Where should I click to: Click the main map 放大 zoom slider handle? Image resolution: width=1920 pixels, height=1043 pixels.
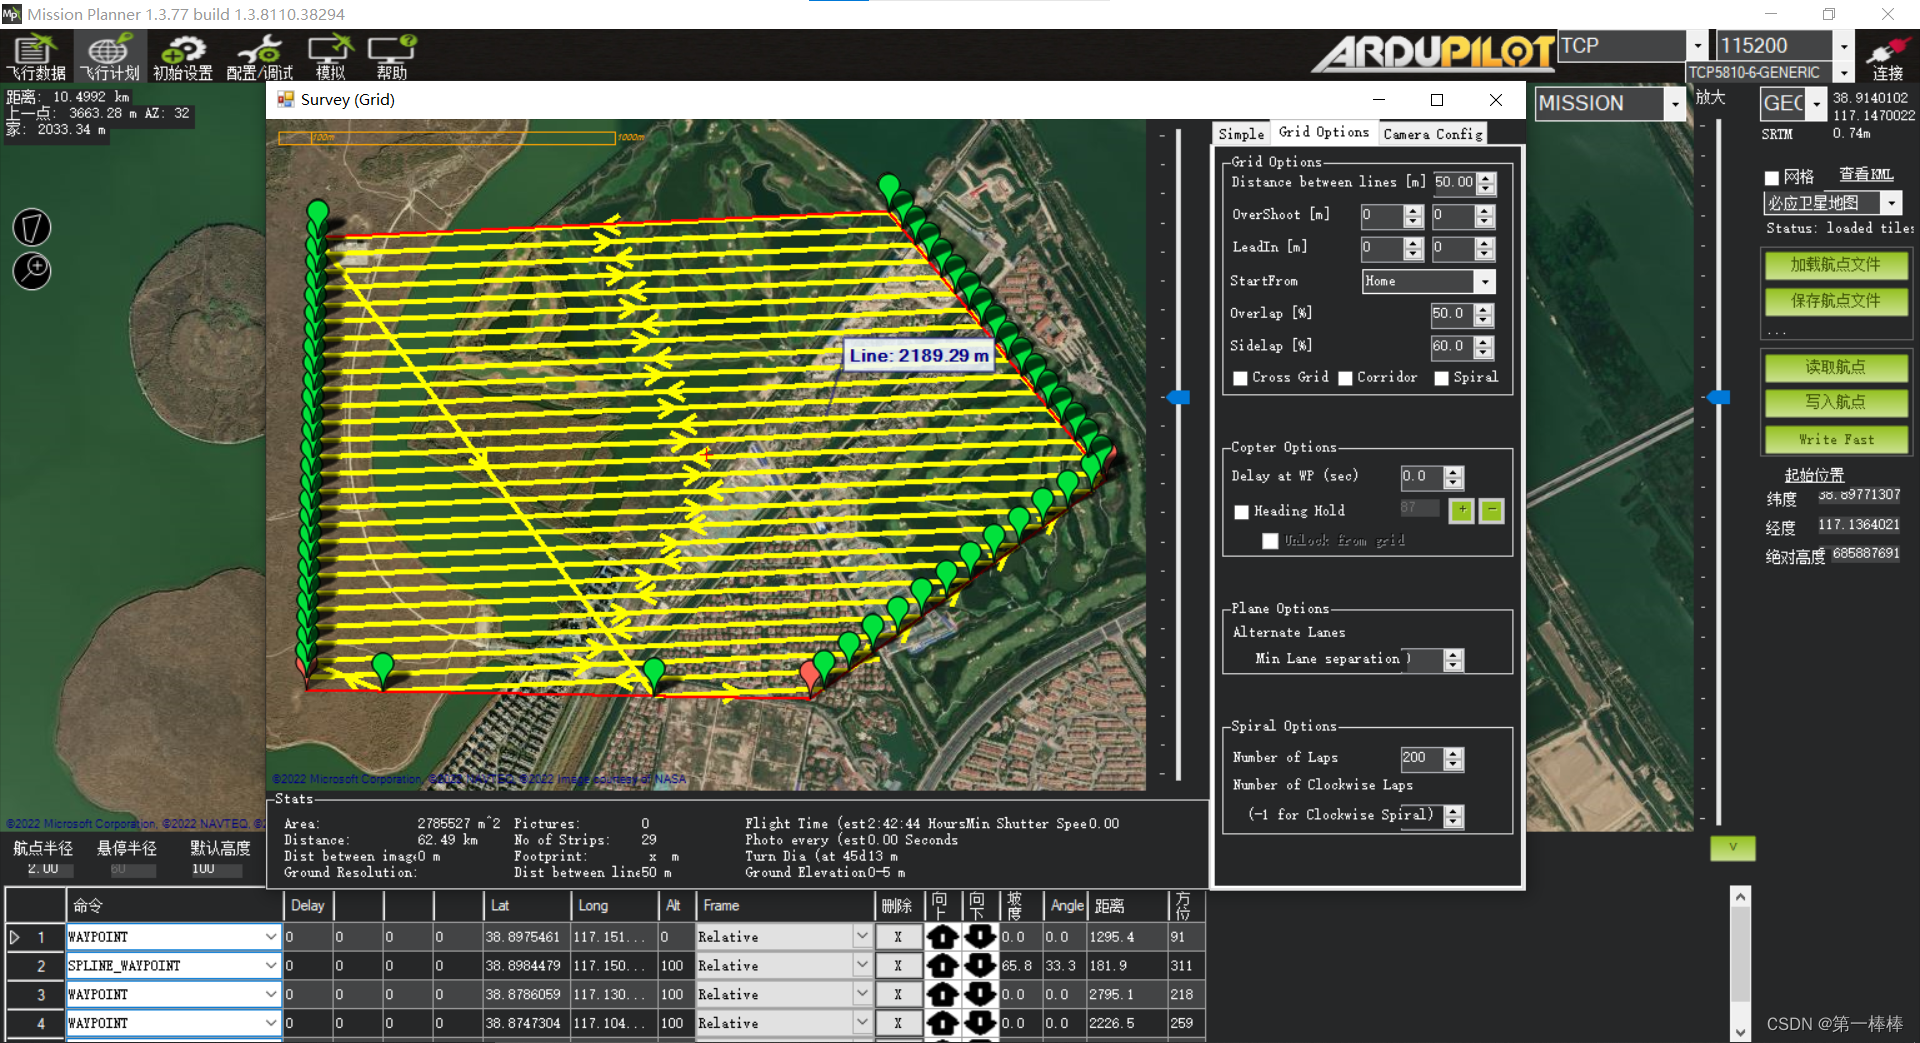pyautogui.click(x=1719, y=397)
